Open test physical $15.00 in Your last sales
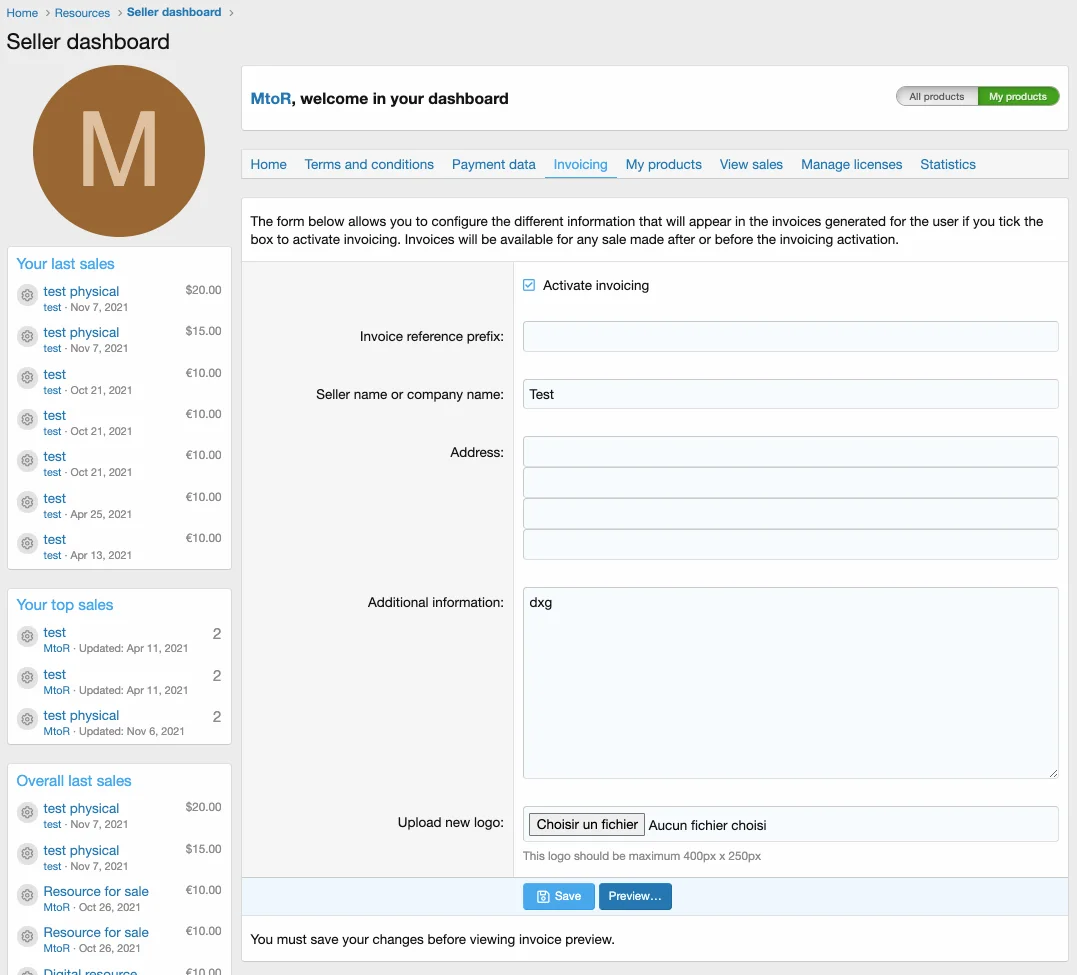This screenshot has height=975, width=1077. [x=81, y=333]
